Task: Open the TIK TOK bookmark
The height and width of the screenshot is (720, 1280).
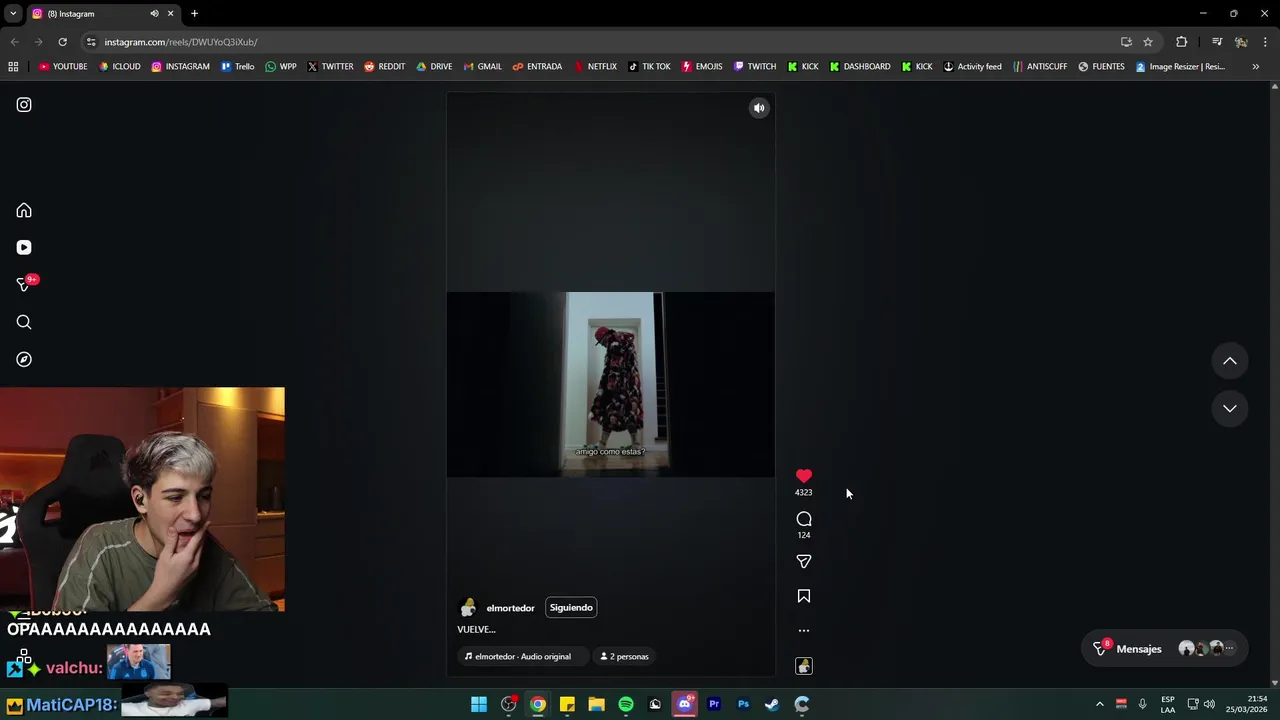Action: (649, 67)
